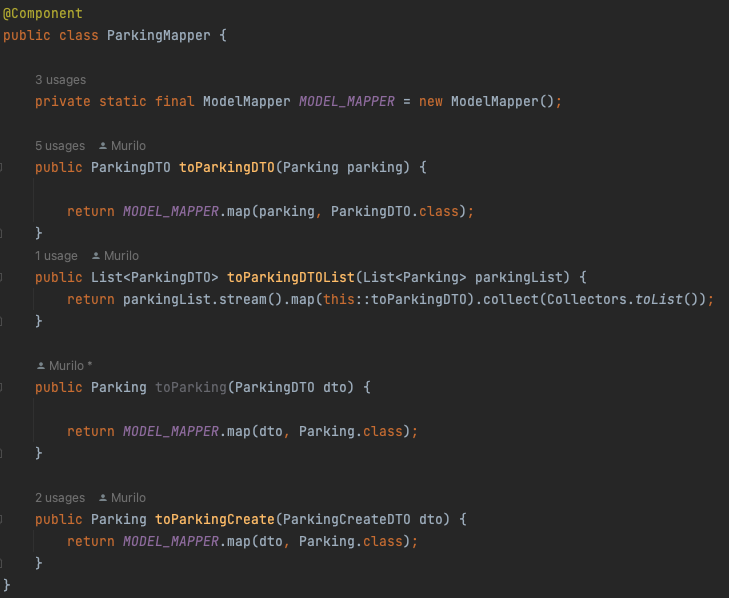The width and height of the screenshot is (729, 598).
Task: Open the "1 usage" hint for toParkingDTOList
Action: click(56, 256)
